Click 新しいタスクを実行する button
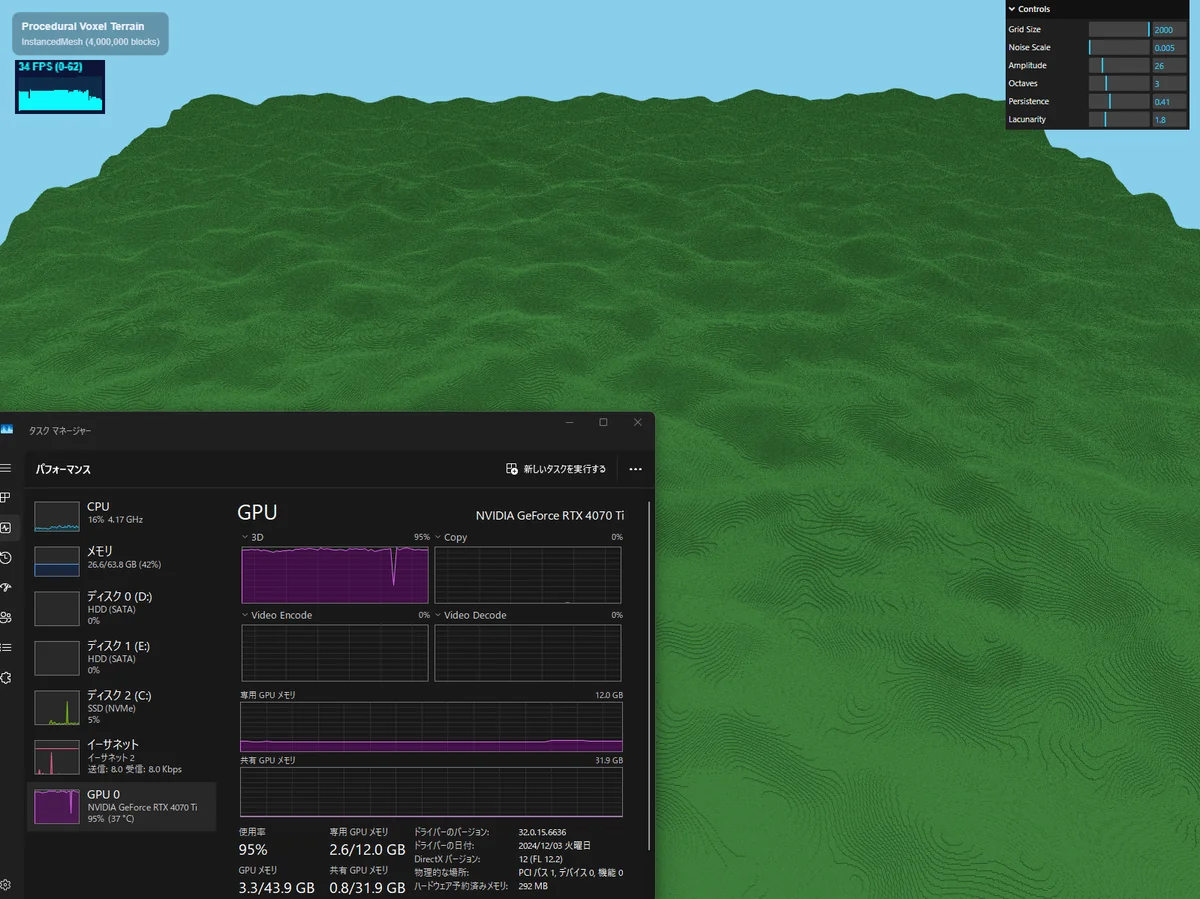The width and height of the screenshot is (1200, 899). (x=556, y=469)
